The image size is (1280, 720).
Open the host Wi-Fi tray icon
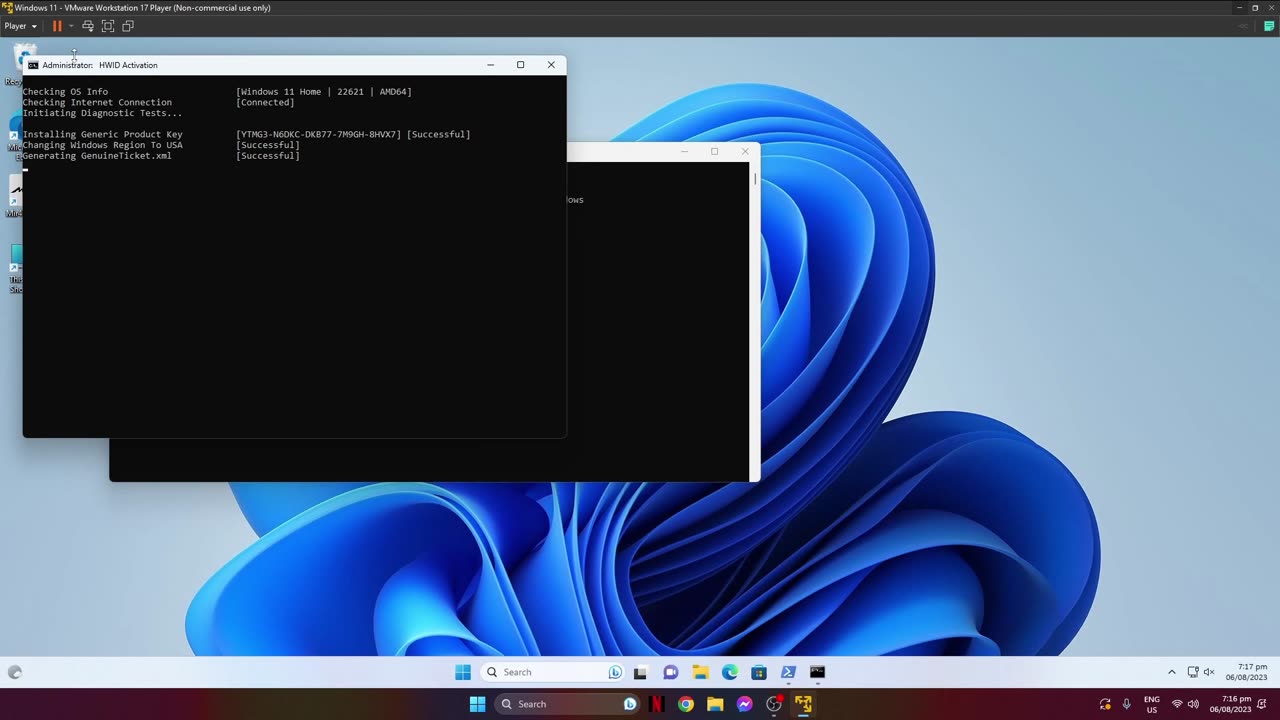click(x=1177, y=704)
